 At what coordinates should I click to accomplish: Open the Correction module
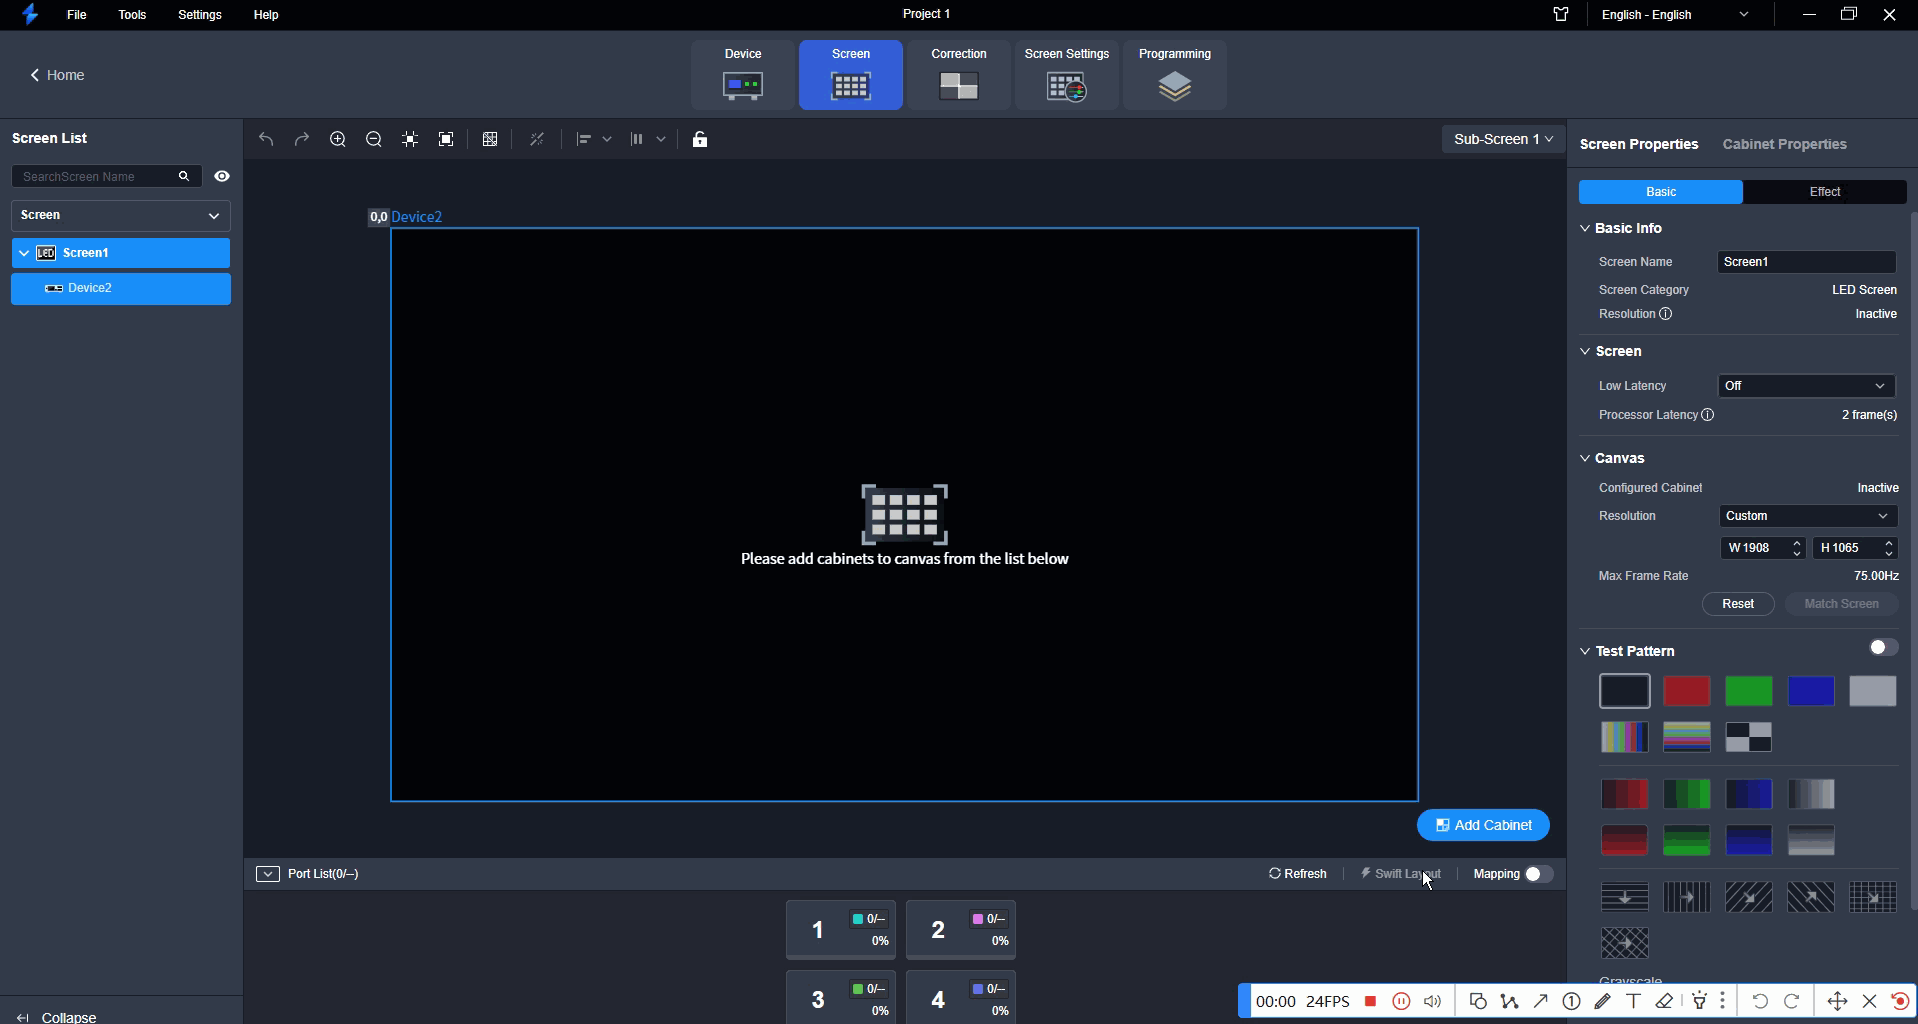[x=959, y=75]
